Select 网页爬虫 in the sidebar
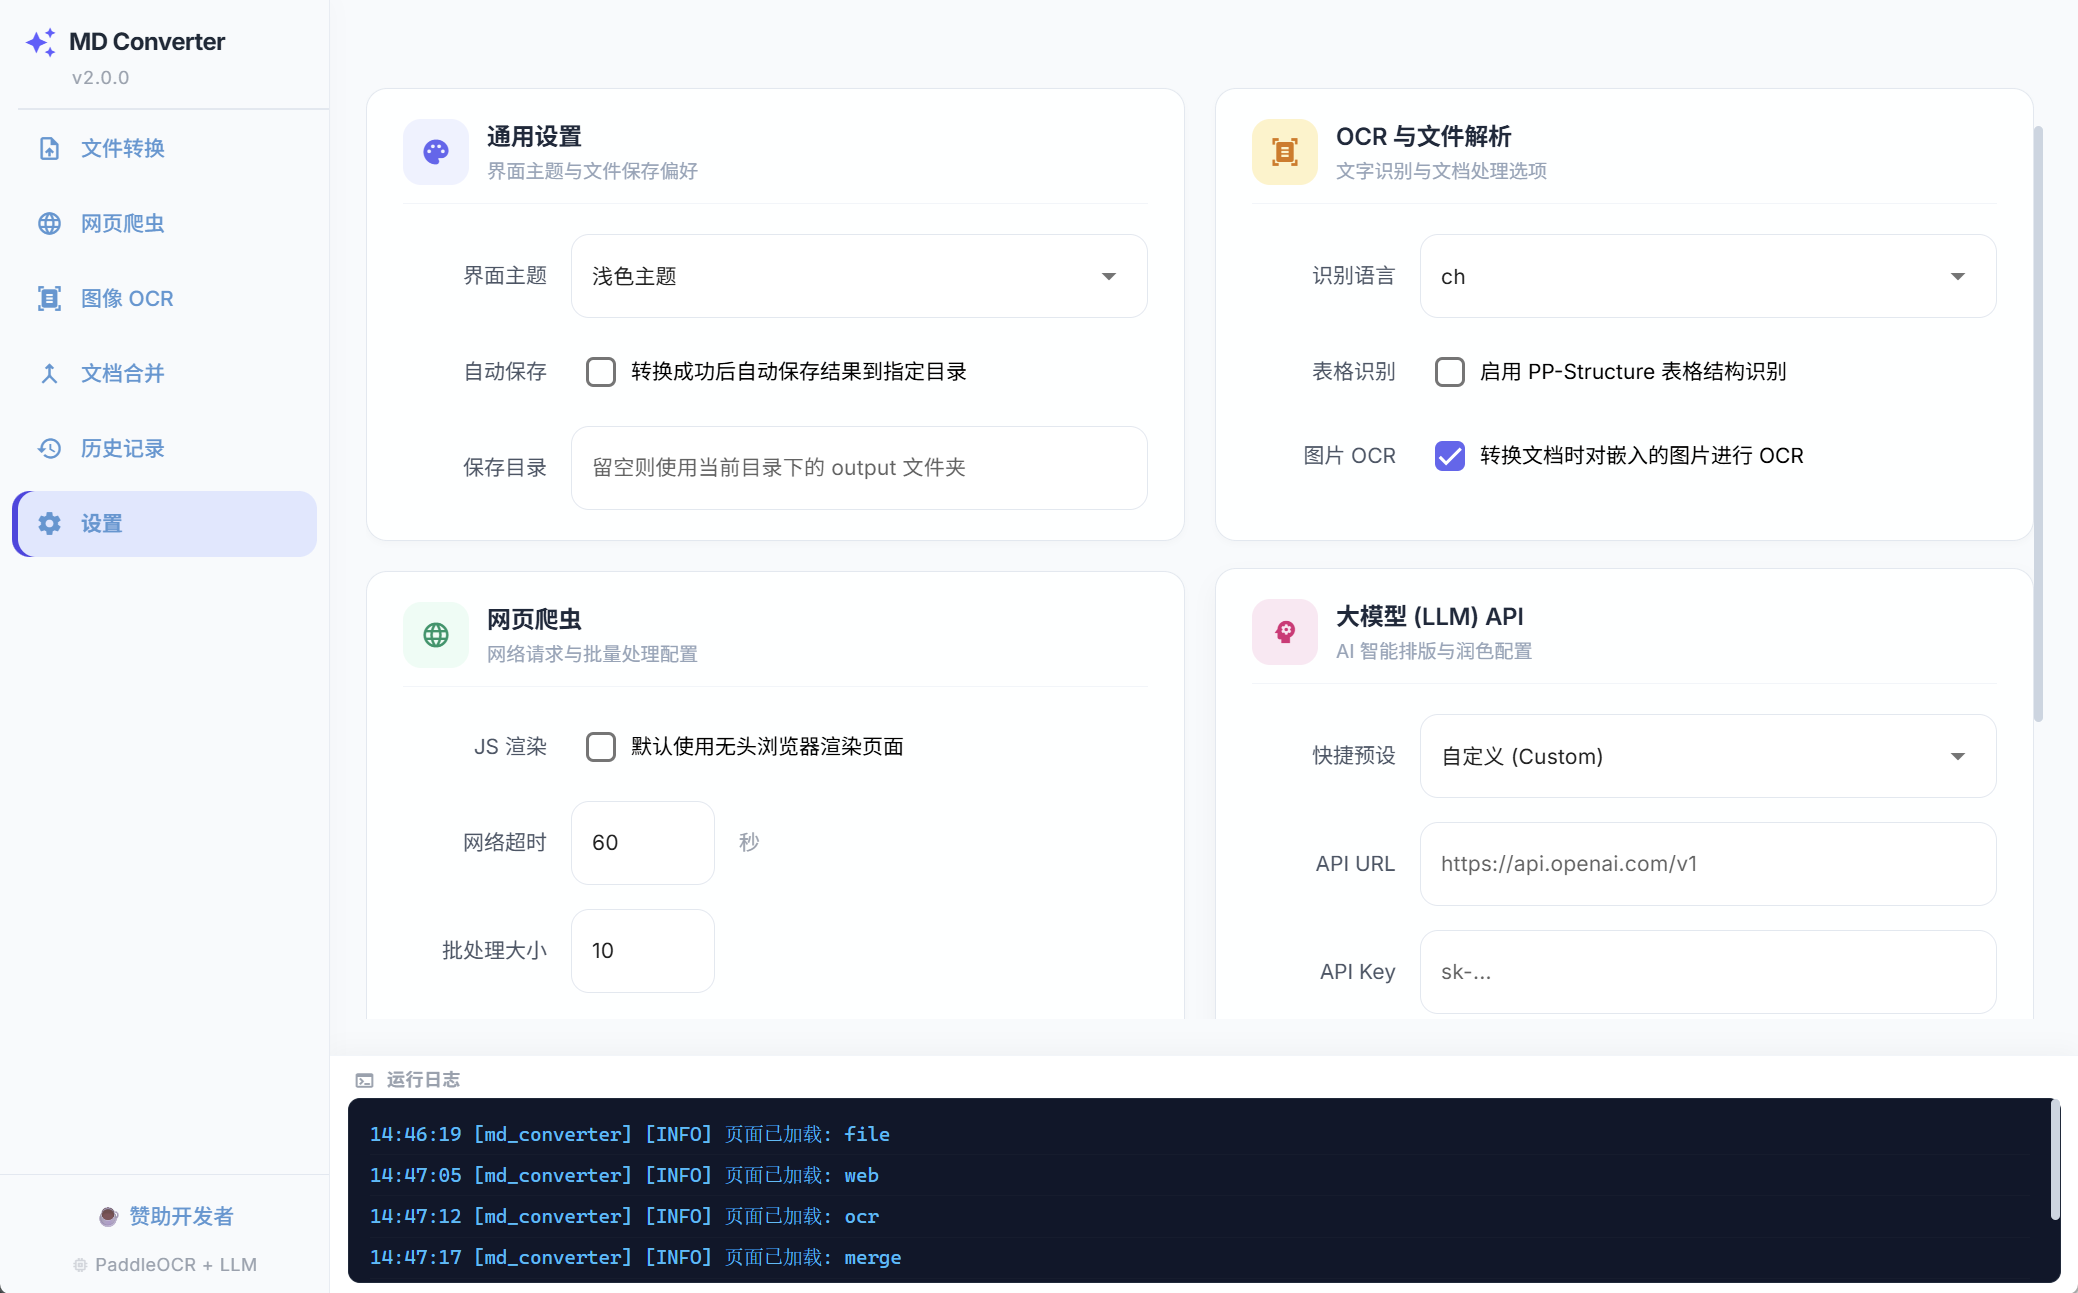Image resolution: width=2078 pixels, height=1293 pixels. coord(122,223)
